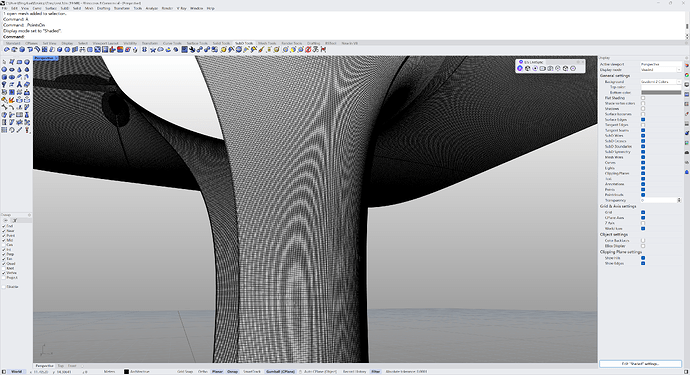This screenshot has height=375, width=690.
Task: Click add viewport tab icon
Action: [x=82, y=366]
